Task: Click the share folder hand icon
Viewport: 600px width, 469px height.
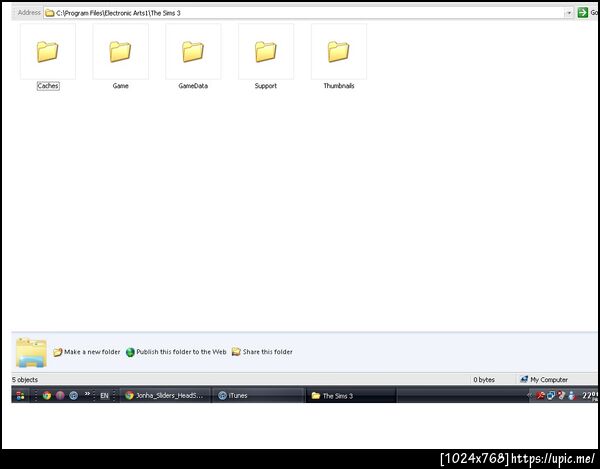Action: (236, 352)
